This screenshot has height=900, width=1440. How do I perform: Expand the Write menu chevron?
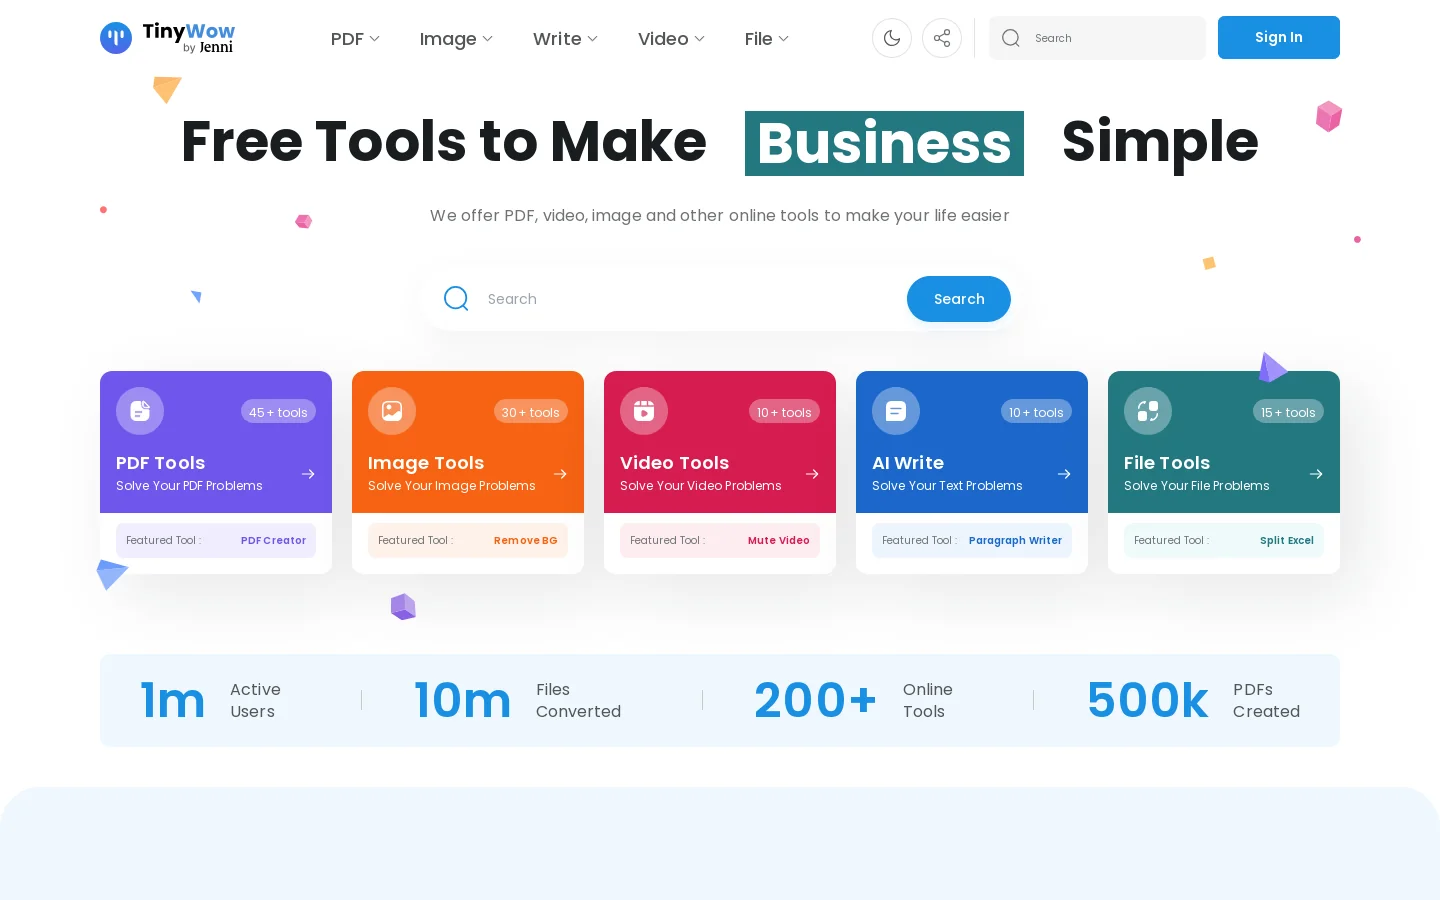593,39
